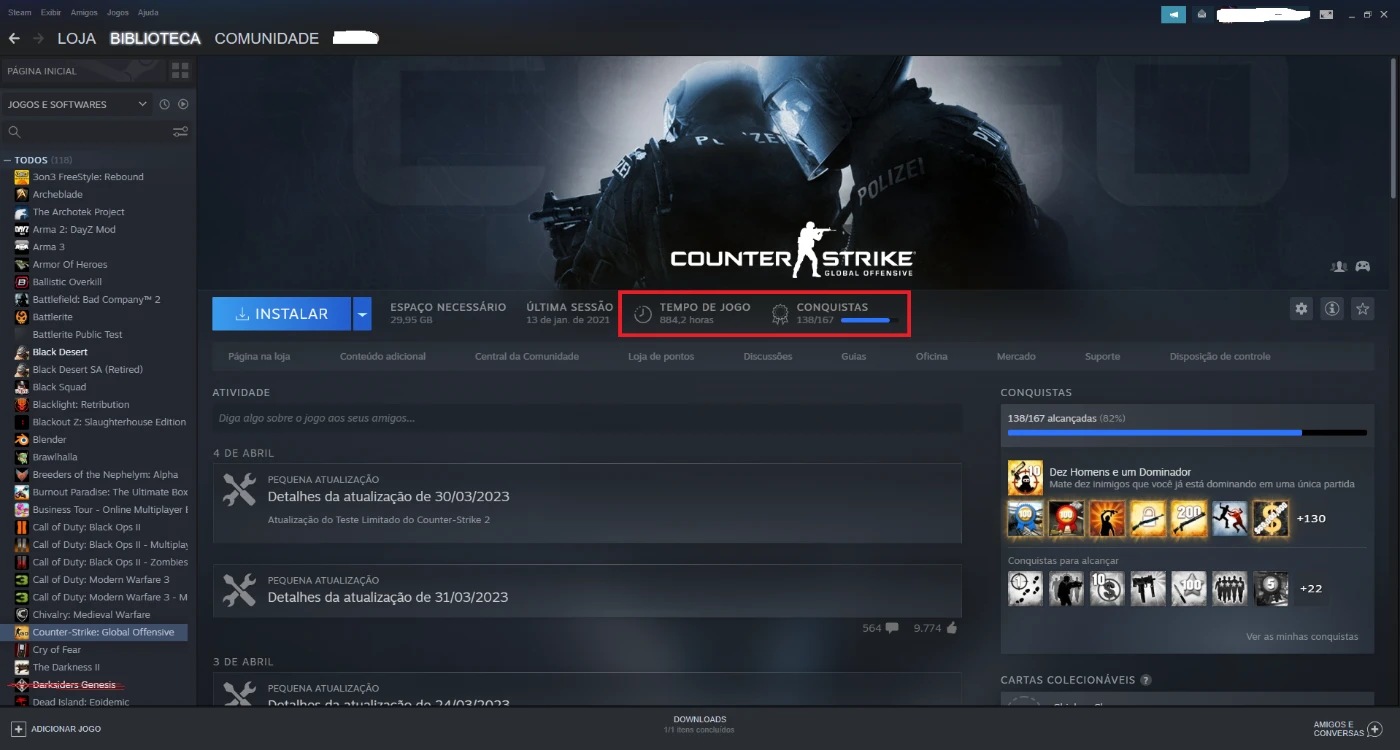Open Detalhes da atualização de 30/03/2023
1400x750 pixels.
click(388, 497)
